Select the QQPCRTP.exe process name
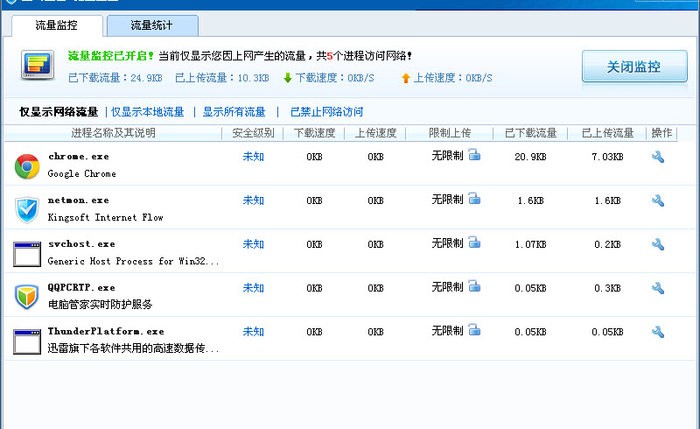The width and height of the screenshot is (700, 429). pos(82,288)
